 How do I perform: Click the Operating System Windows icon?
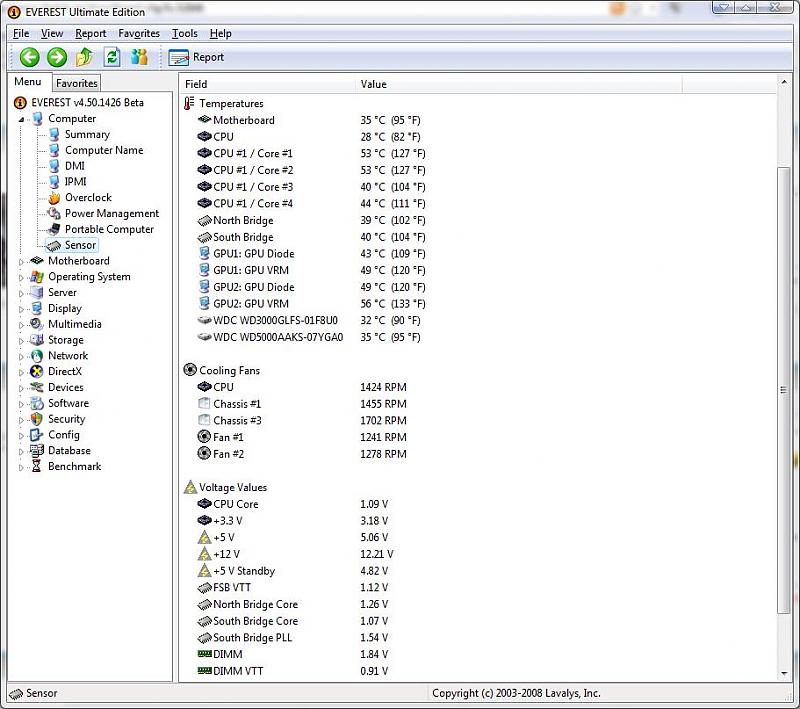pyautogui.click(x=36, y=277)
